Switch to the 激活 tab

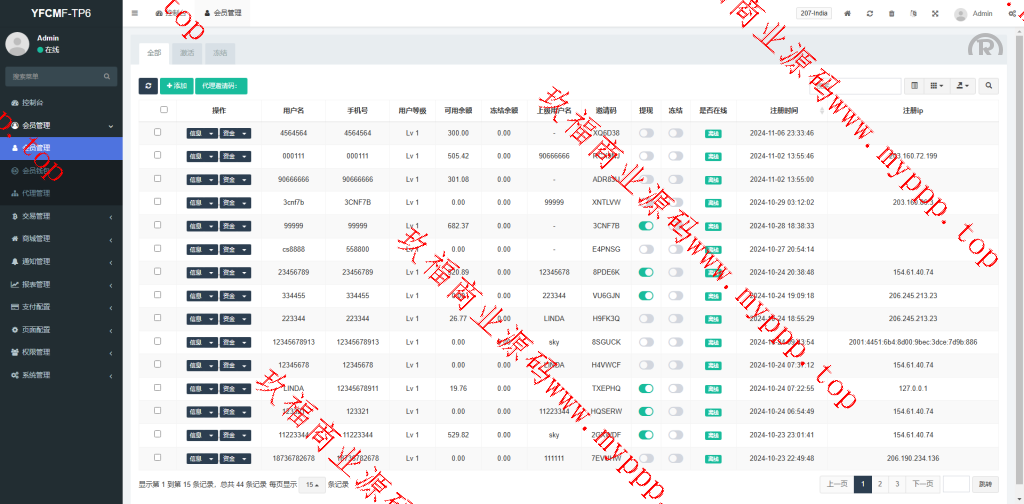(x=187, y=51)
